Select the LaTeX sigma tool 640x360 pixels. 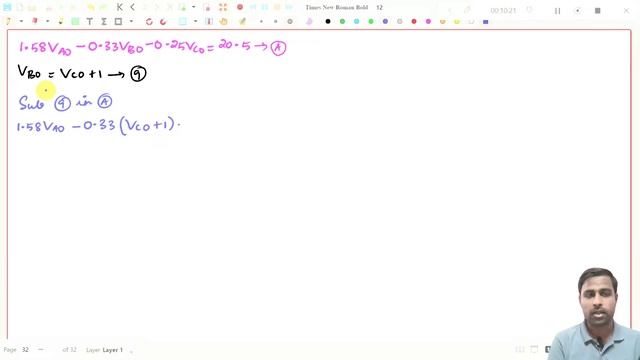click(104, 21)
